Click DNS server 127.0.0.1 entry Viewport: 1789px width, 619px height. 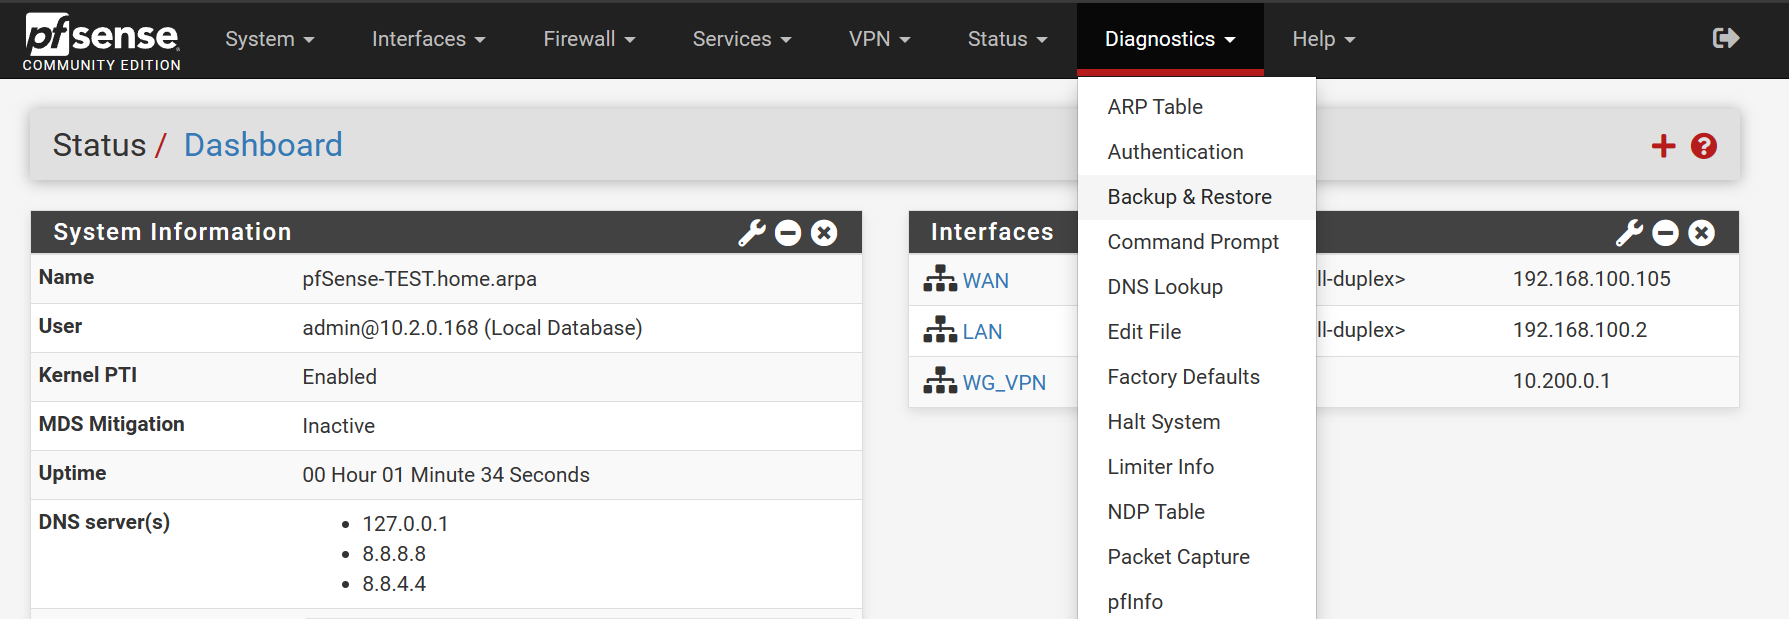point(405,524)
